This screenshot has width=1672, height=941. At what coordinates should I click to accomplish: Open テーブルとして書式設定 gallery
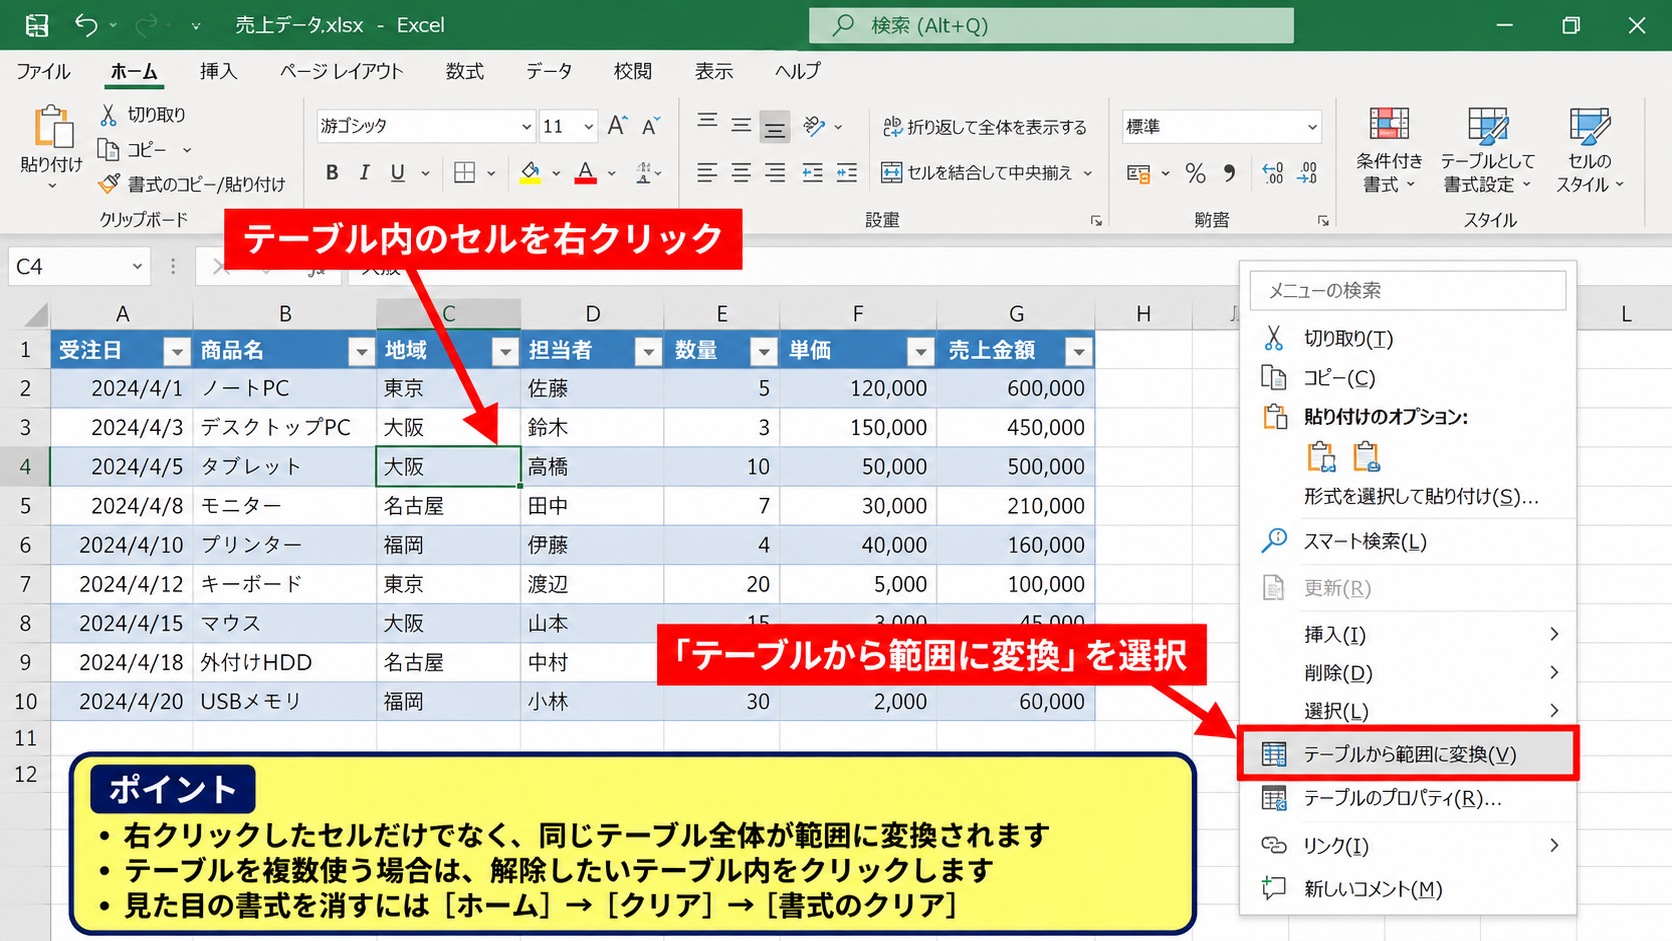pos(1487,151)
